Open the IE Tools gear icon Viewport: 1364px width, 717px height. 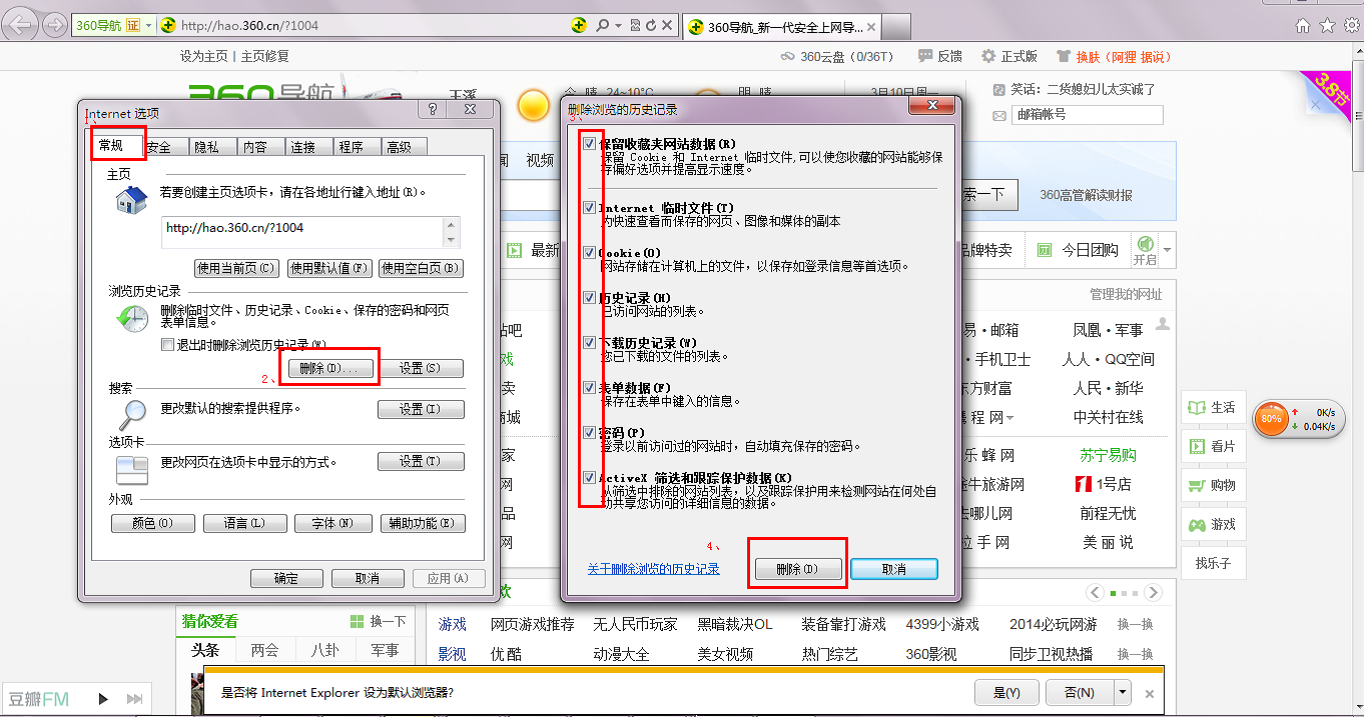click(x=1350, y=25)
